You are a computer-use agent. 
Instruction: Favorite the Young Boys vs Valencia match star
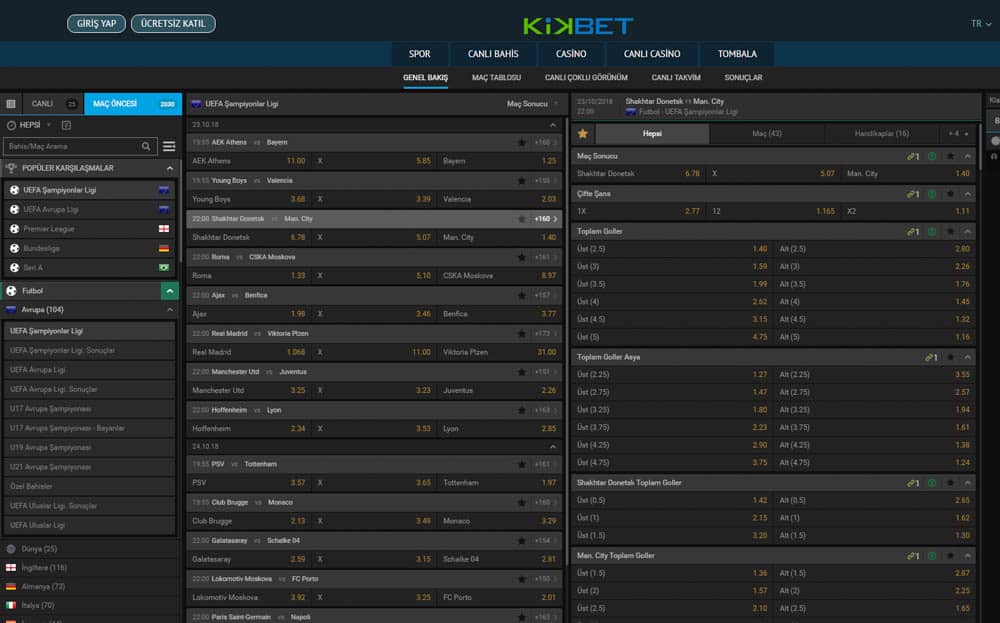click(522, 181)
